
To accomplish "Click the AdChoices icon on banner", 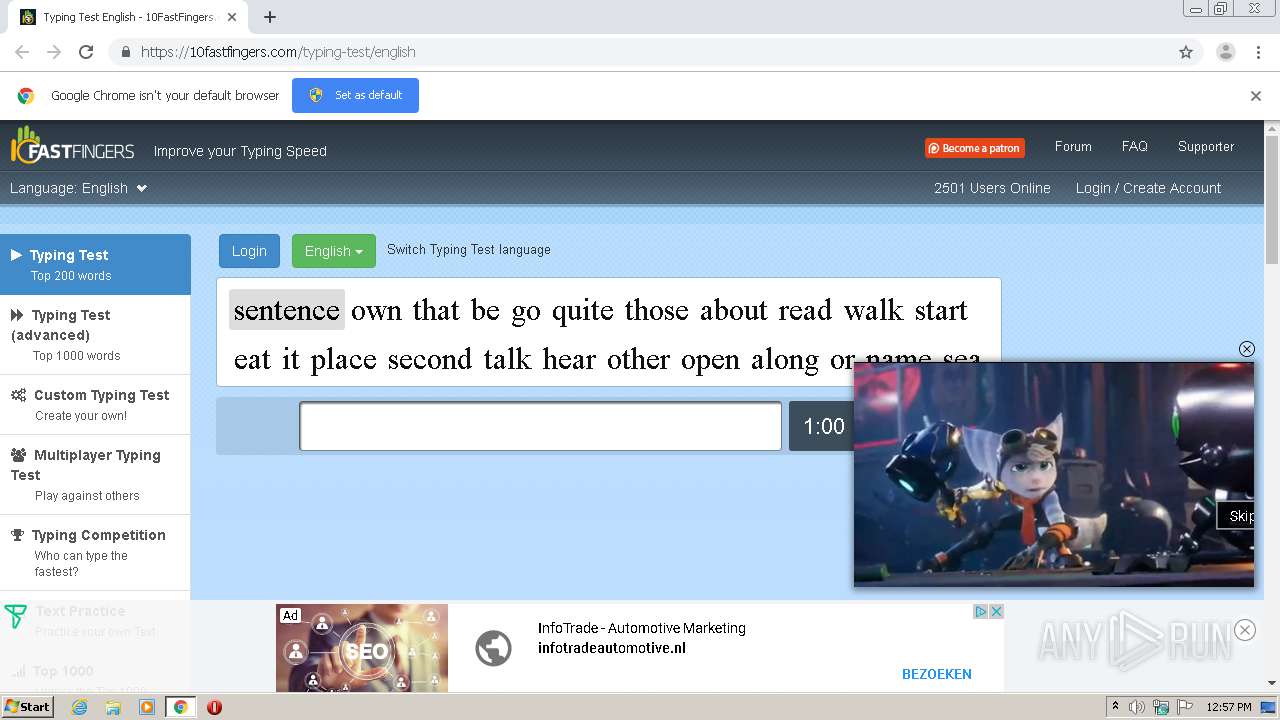I will coord(981,612).
